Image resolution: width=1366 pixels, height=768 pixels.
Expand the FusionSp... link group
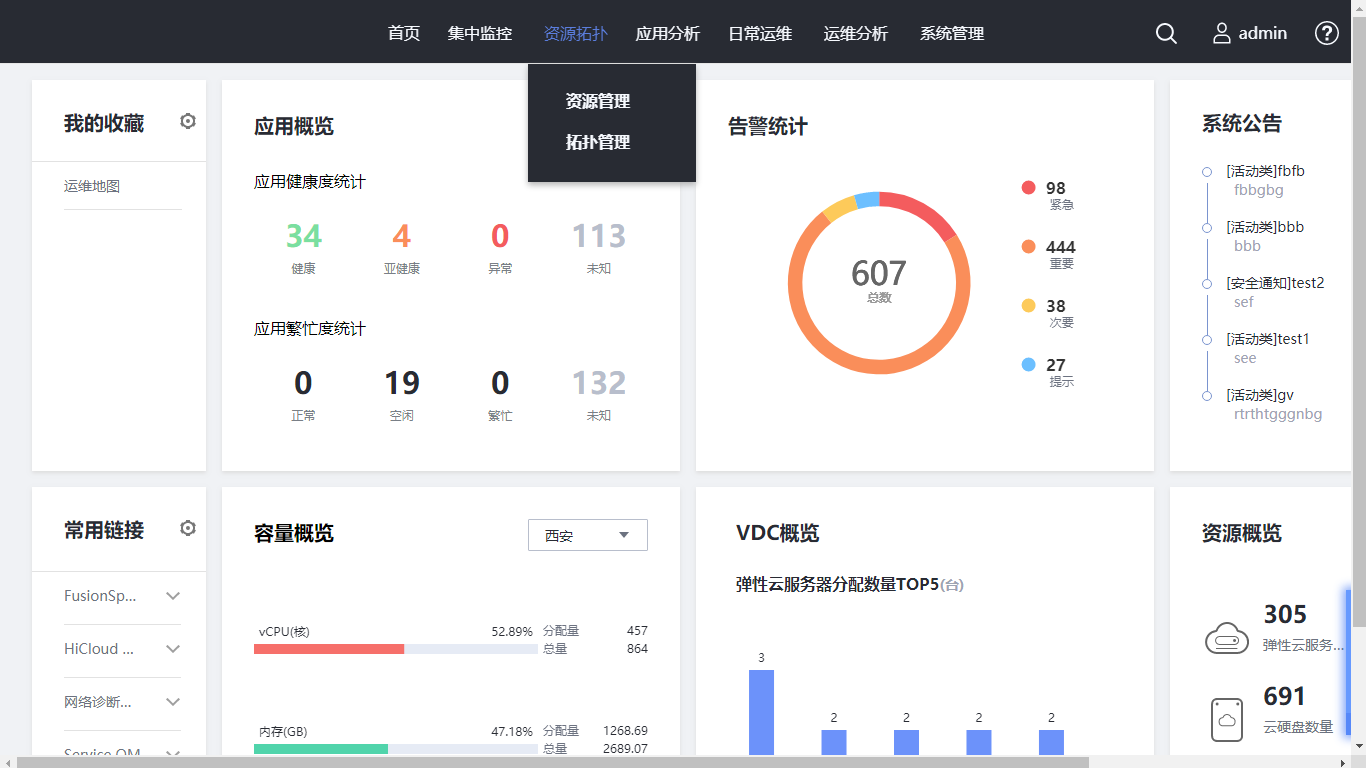tap(173, 596)
